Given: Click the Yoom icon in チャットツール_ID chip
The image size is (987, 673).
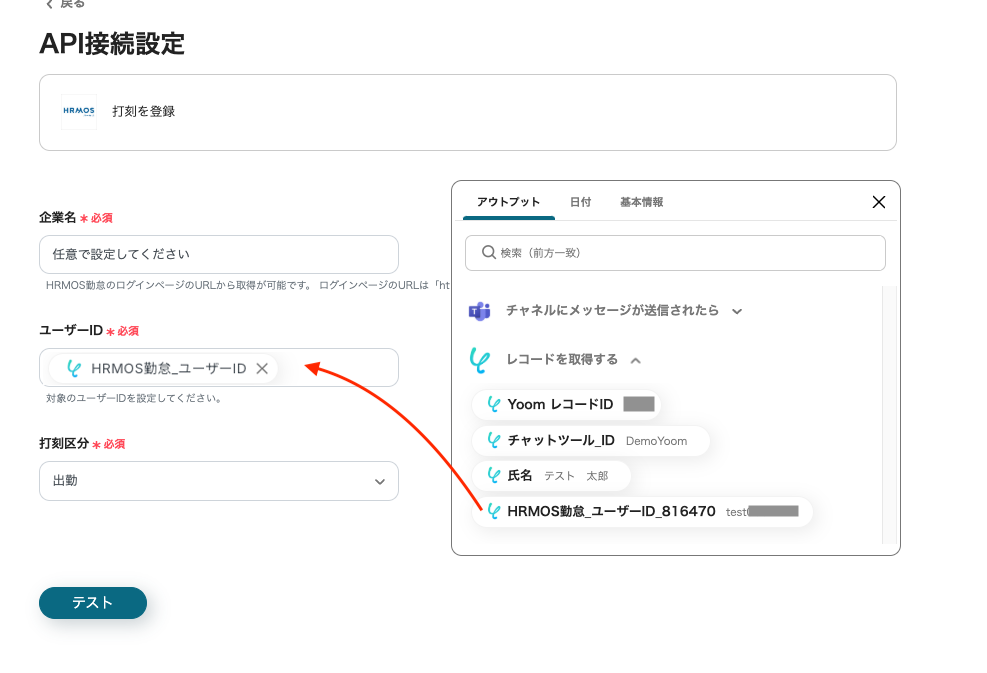Looking at the screenshot, I should [494, 441].
